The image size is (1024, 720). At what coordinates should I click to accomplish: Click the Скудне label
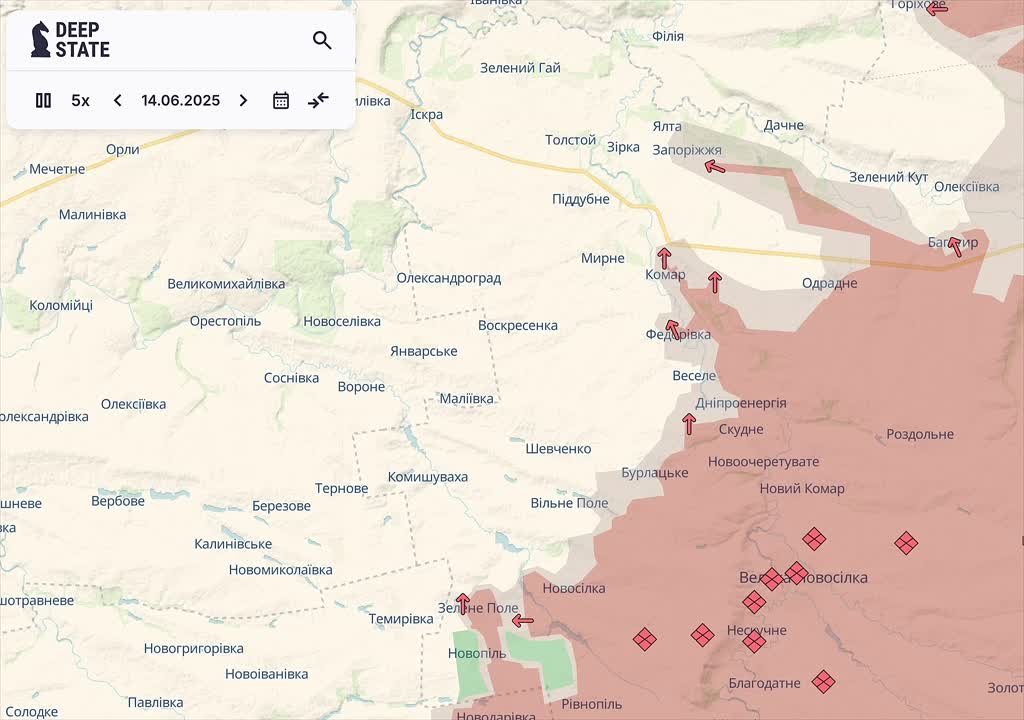741,429
